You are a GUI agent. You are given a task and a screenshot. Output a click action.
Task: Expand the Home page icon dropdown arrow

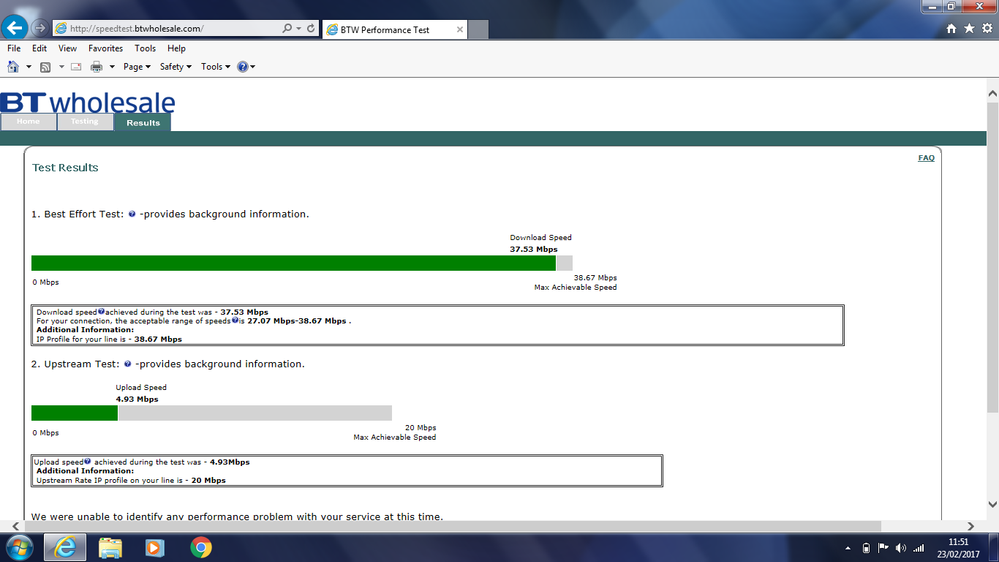[x=29, y=67]
